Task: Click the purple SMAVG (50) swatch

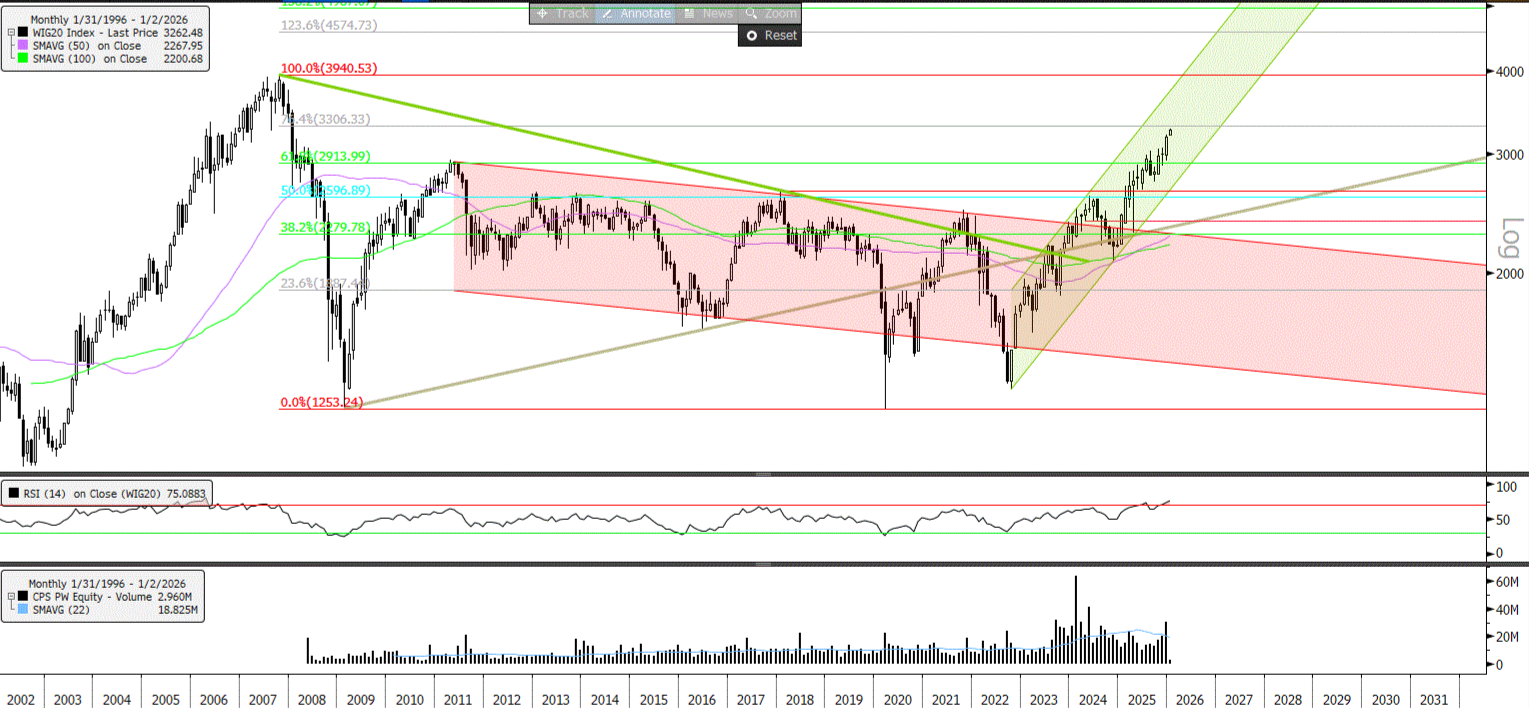Action: (x=22, y=45)
